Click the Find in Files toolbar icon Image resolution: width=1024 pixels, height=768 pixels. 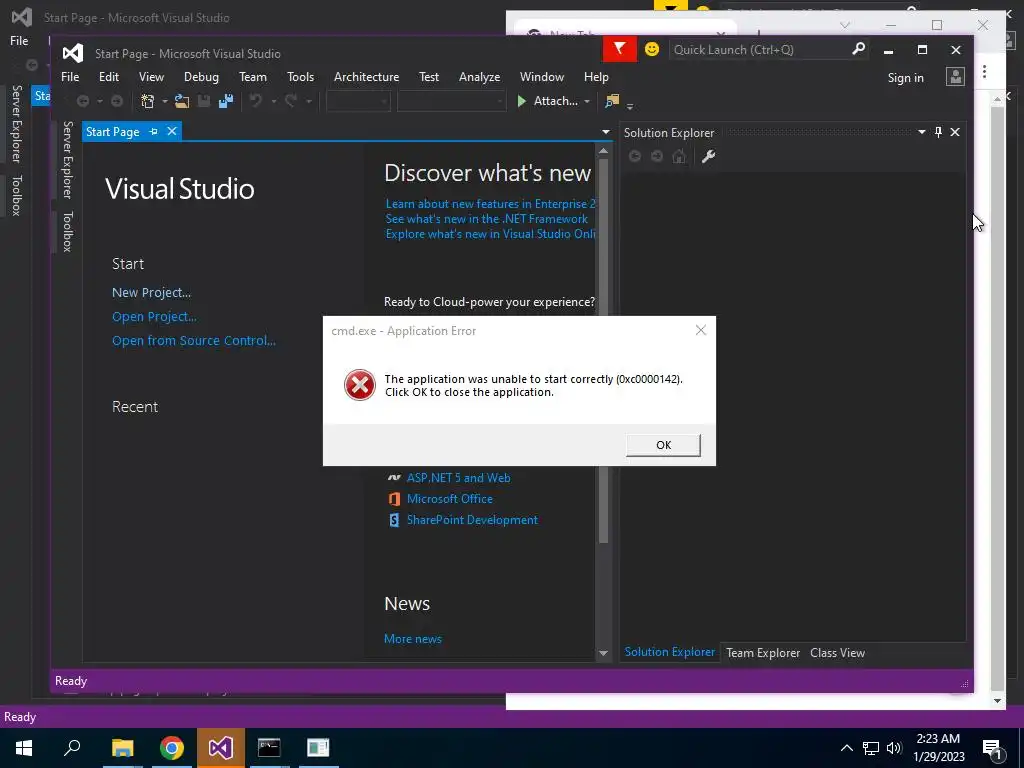click(612, 101)
